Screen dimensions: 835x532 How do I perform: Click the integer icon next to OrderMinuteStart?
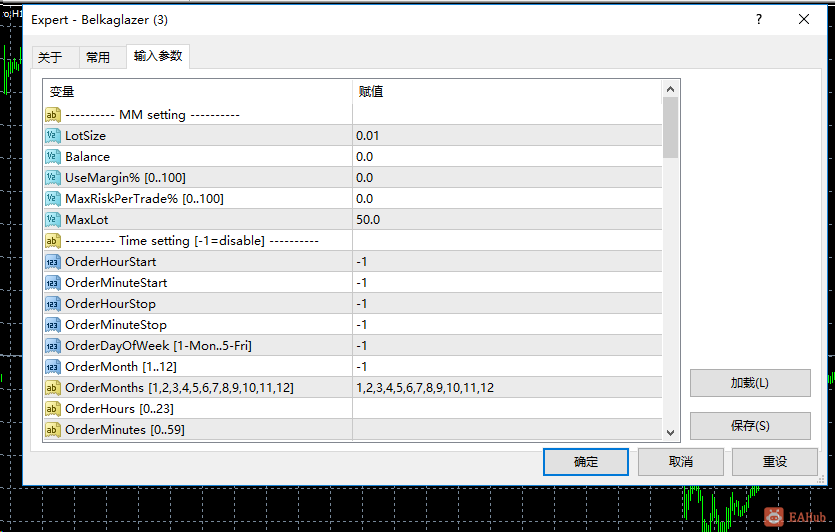tap(52, 283)
